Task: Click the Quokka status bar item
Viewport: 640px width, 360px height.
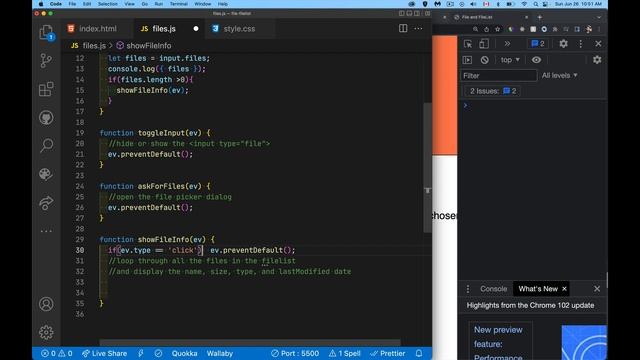Action: (184, 353)
